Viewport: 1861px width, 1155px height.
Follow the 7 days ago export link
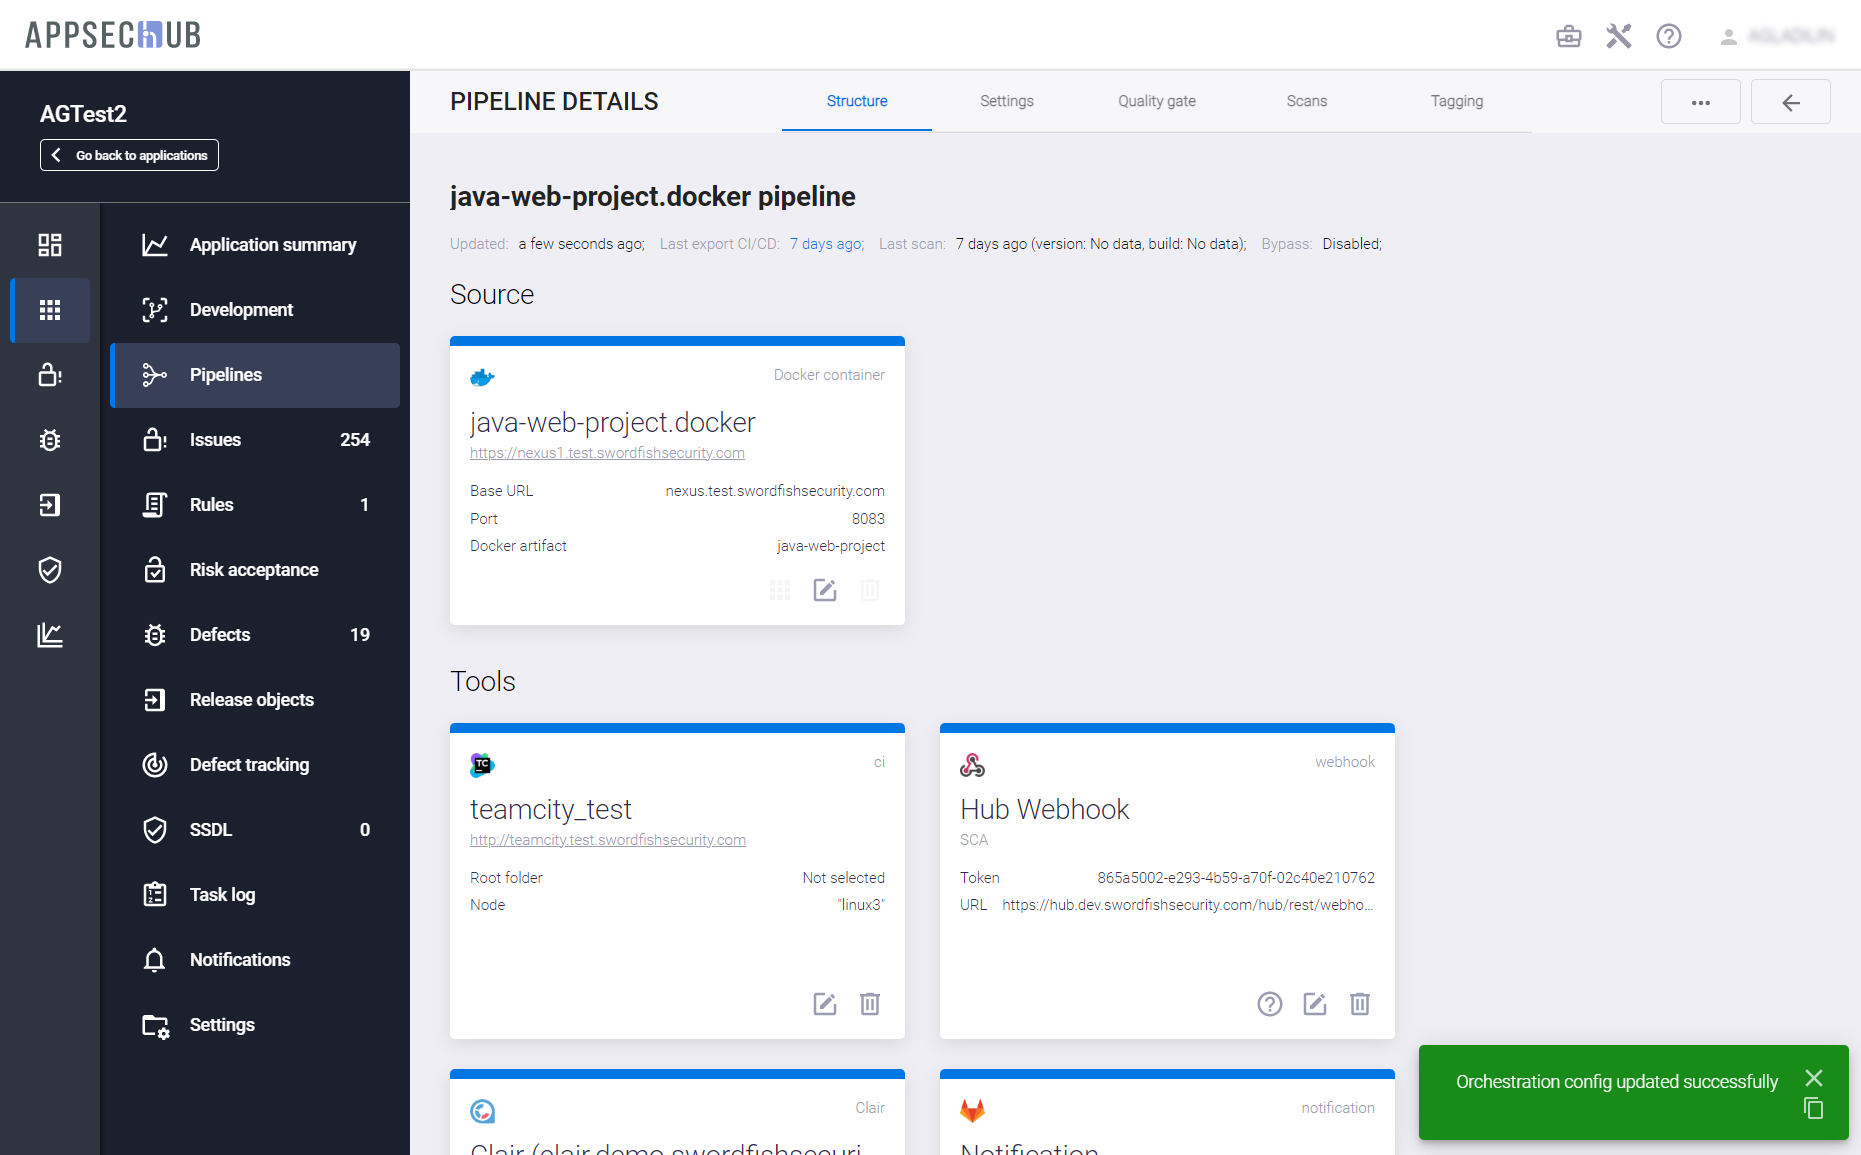coord(826,244)
